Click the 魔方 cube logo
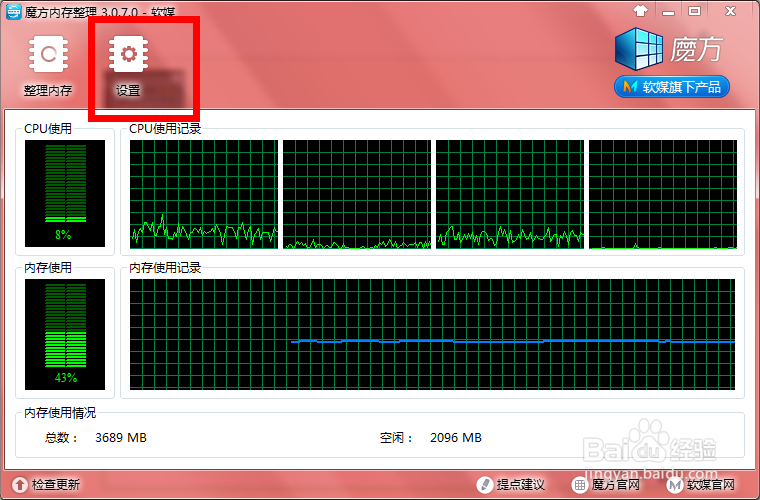The width and height of the screenshot is (760, 500). [638, 48]
